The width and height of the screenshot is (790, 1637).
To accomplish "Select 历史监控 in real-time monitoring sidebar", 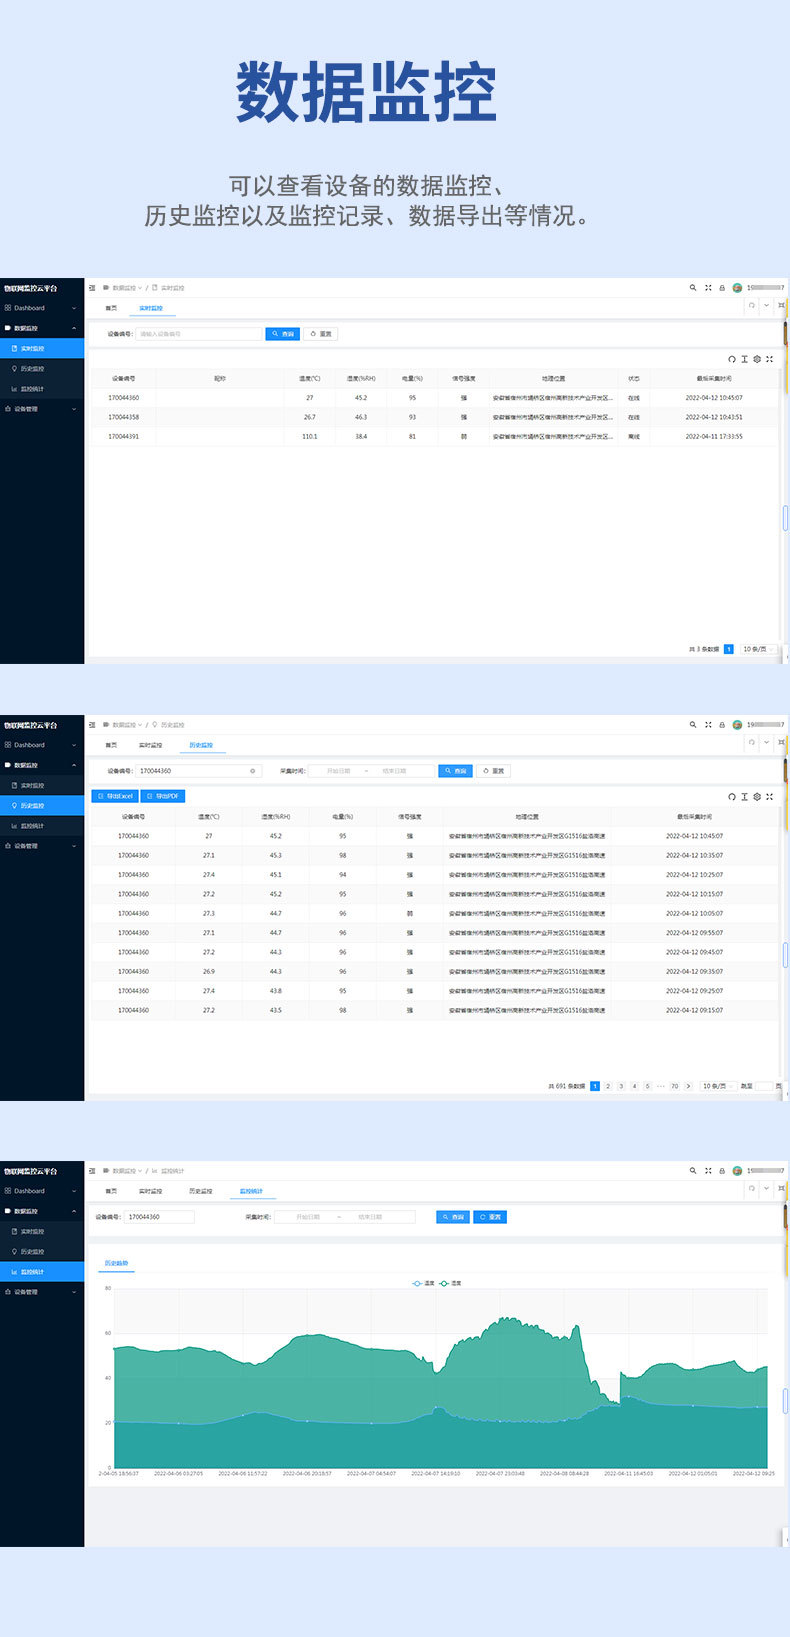I will pyautogui.click(x=42, y=369).
